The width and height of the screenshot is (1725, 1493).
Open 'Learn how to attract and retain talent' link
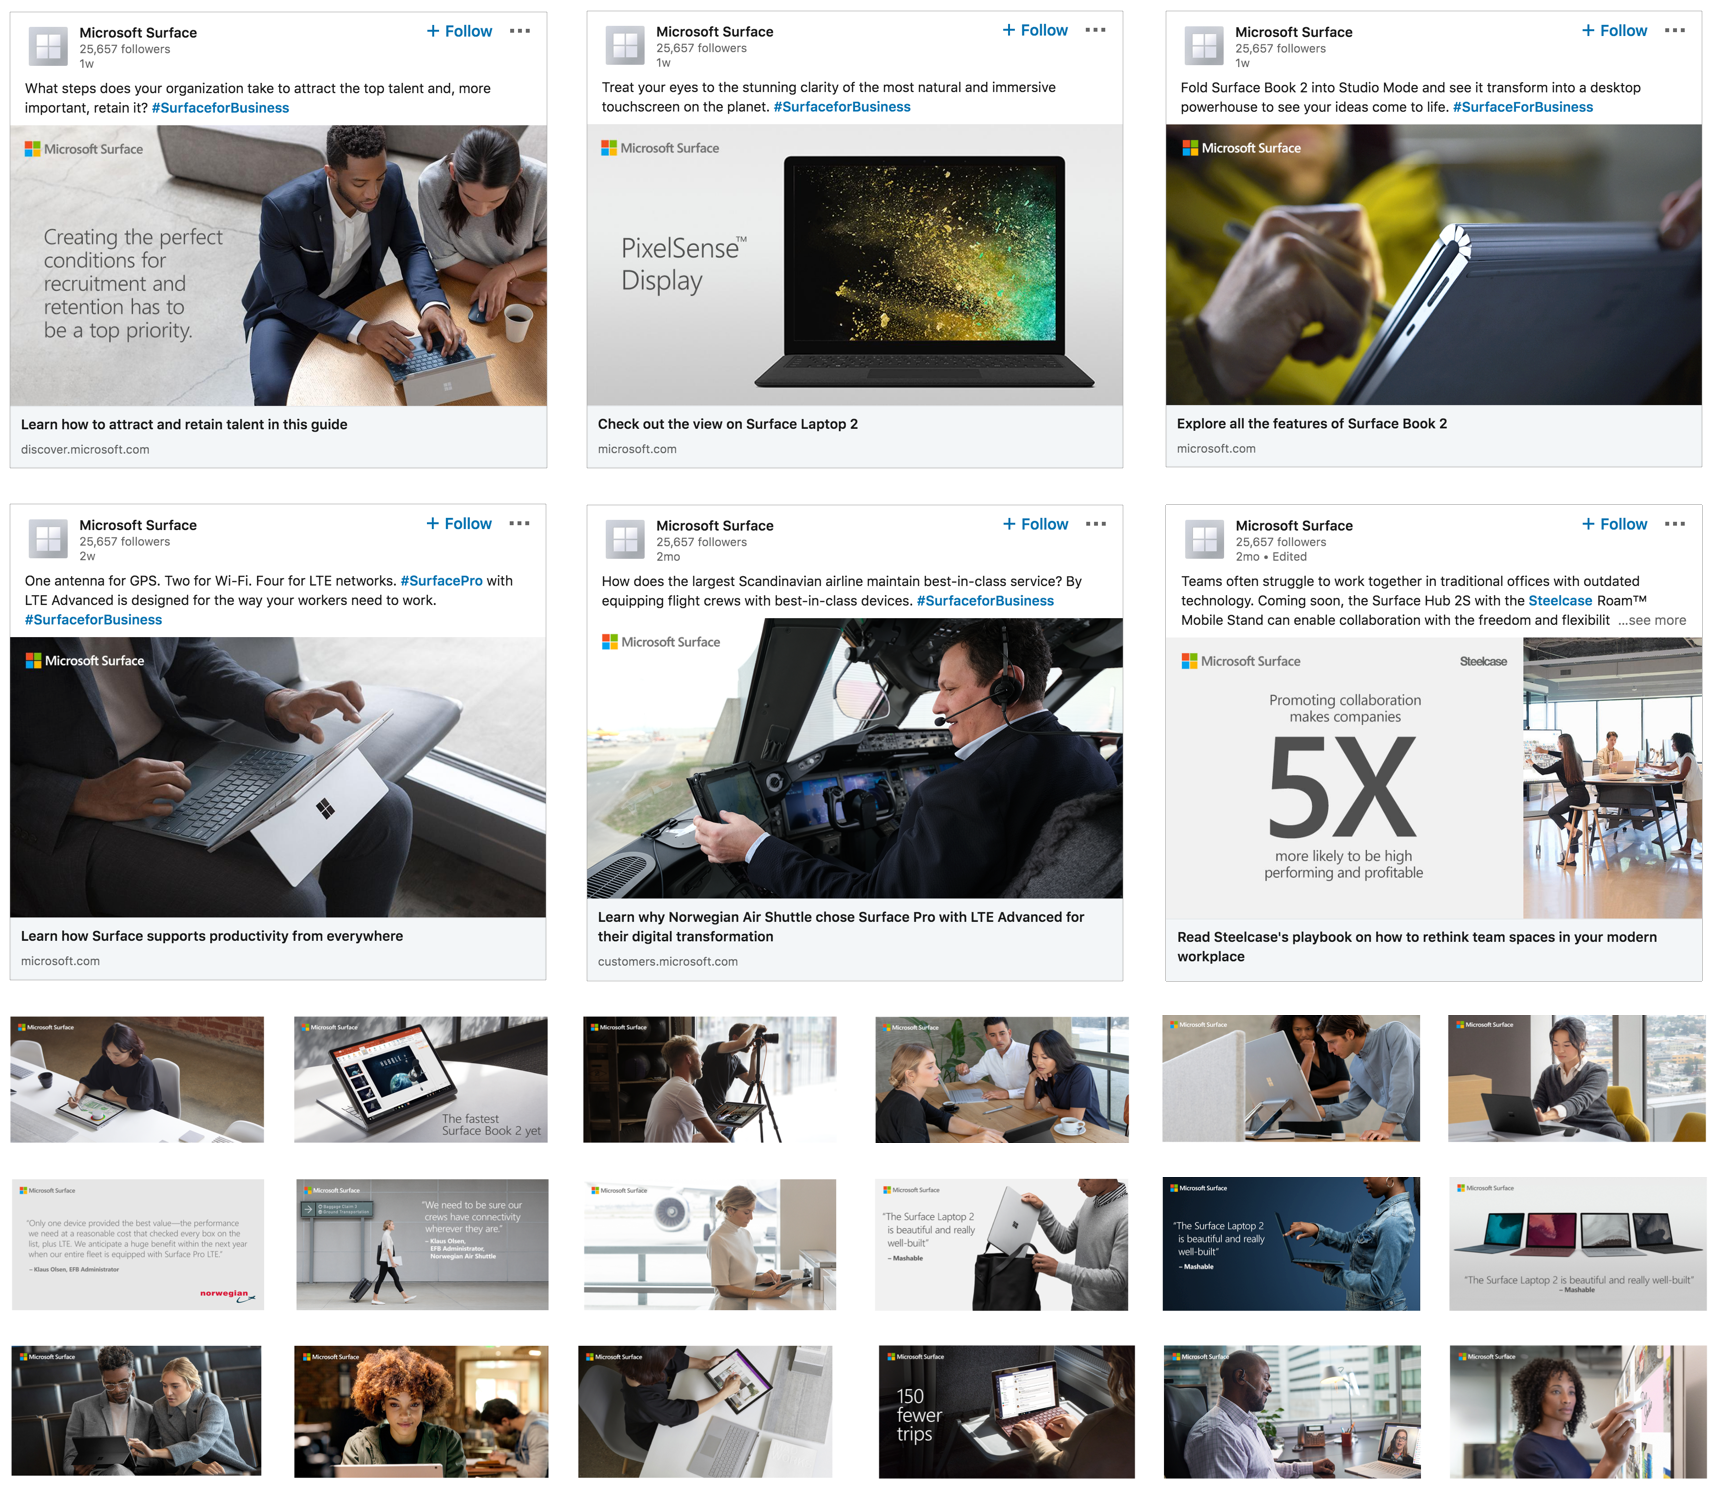click(x=184, y=424)
